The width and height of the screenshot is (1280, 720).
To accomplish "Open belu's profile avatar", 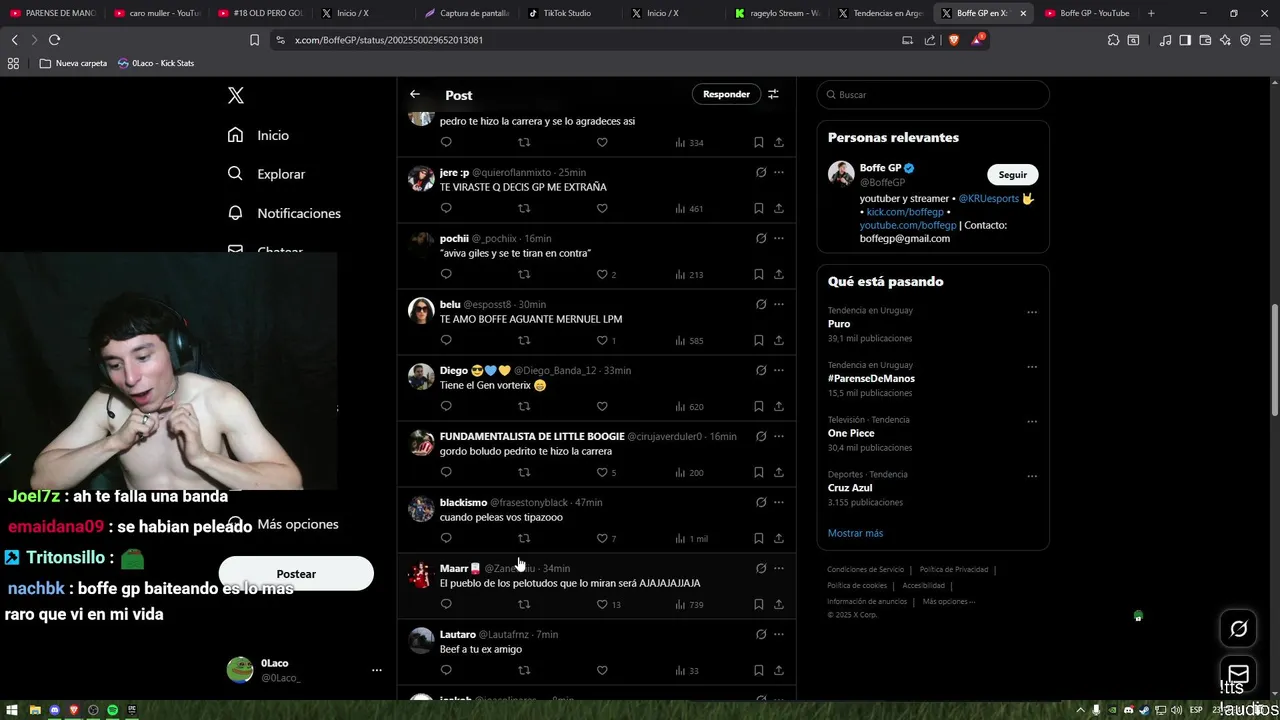I will tap(421, 310).
